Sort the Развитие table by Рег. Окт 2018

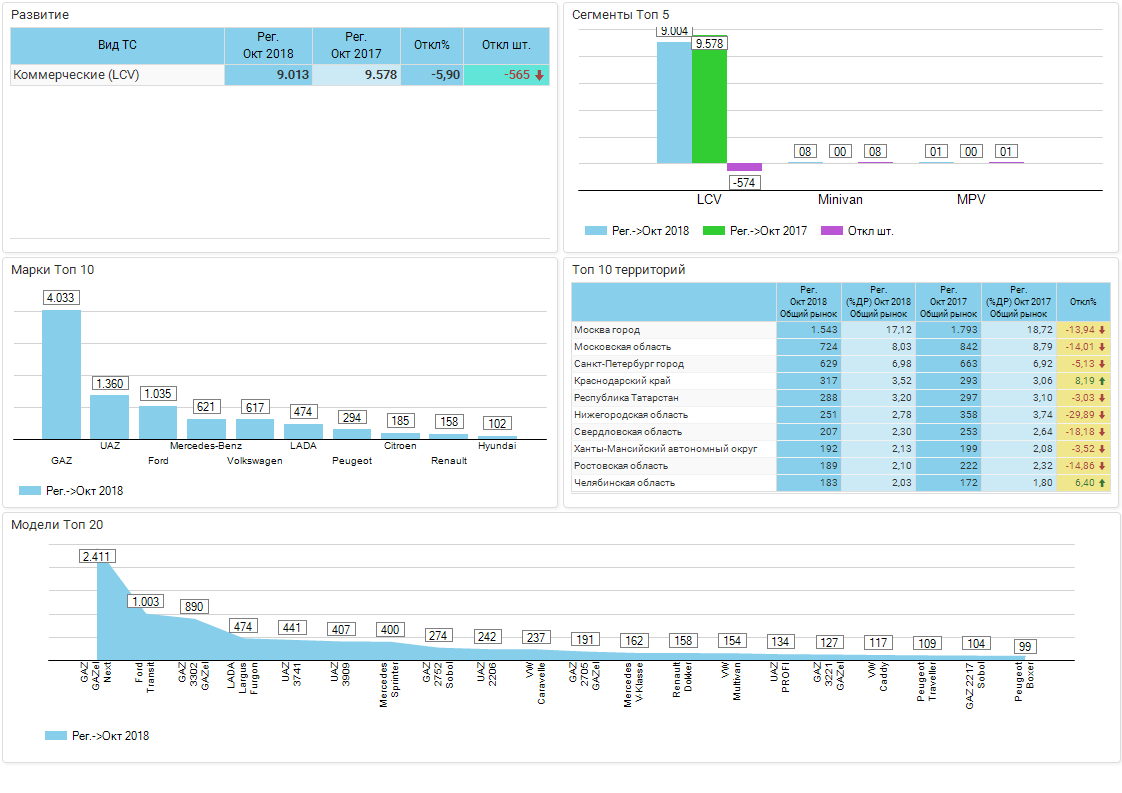click(268, 45)
